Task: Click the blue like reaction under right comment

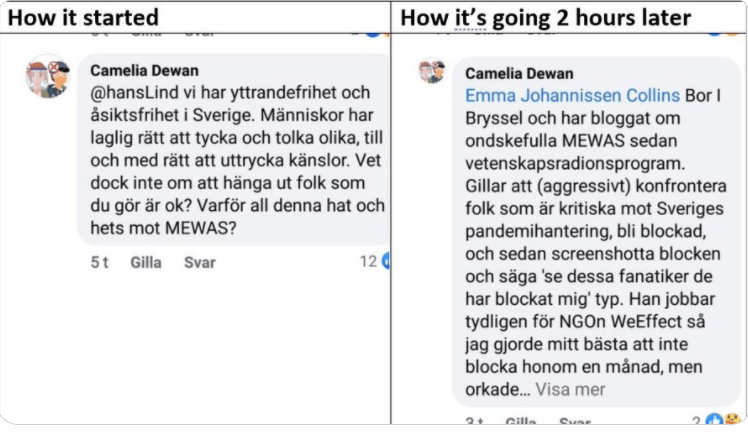Action: (x=714, y=421)
